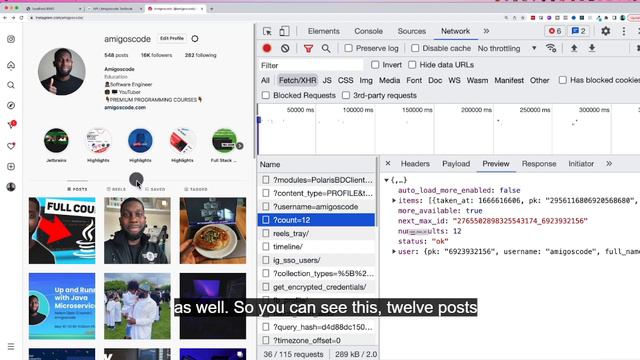Open the Payload tab of request

click(456, 164)
